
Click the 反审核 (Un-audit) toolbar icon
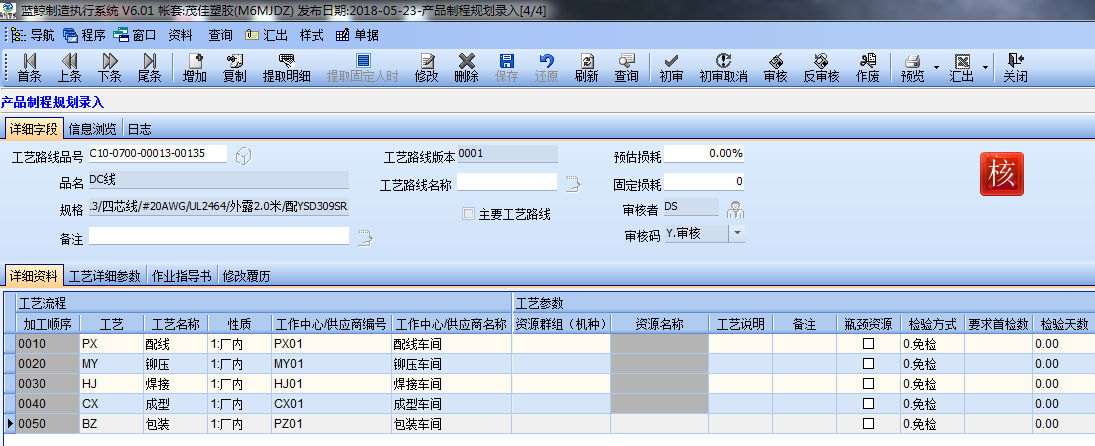click(821, 68)
